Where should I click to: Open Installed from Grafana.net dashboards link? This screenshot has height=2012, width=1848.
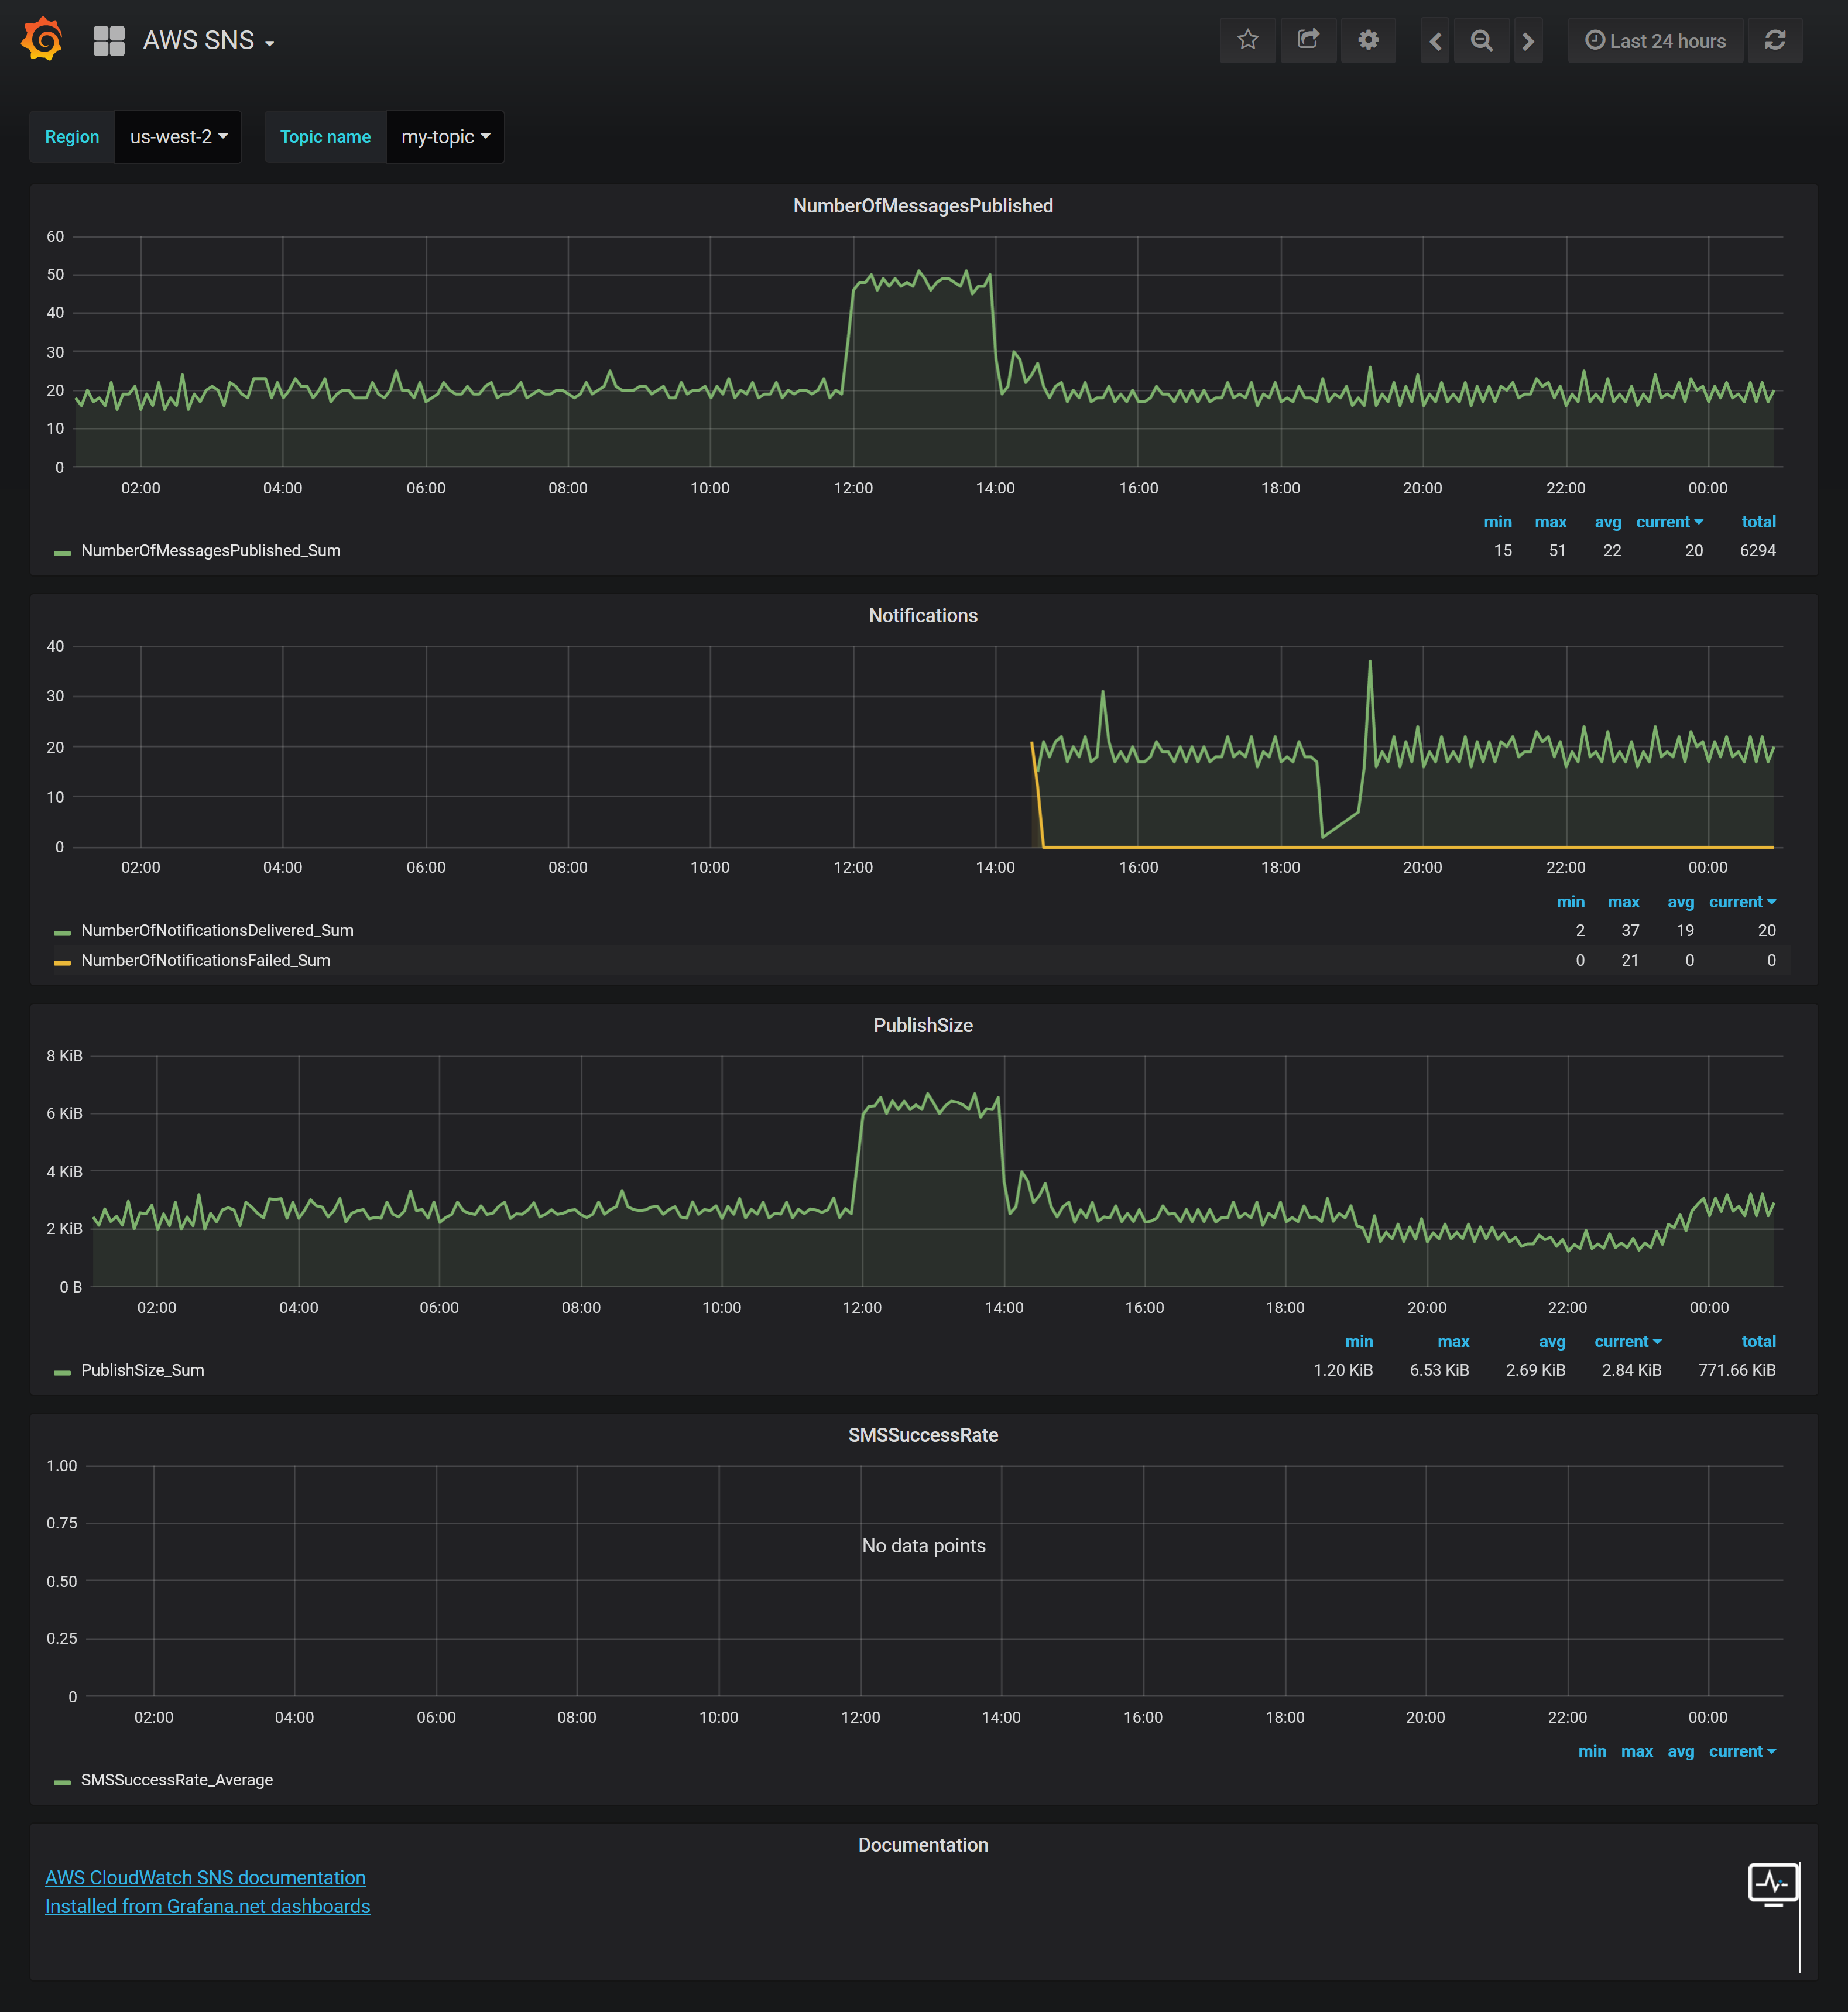[207, 1906]
